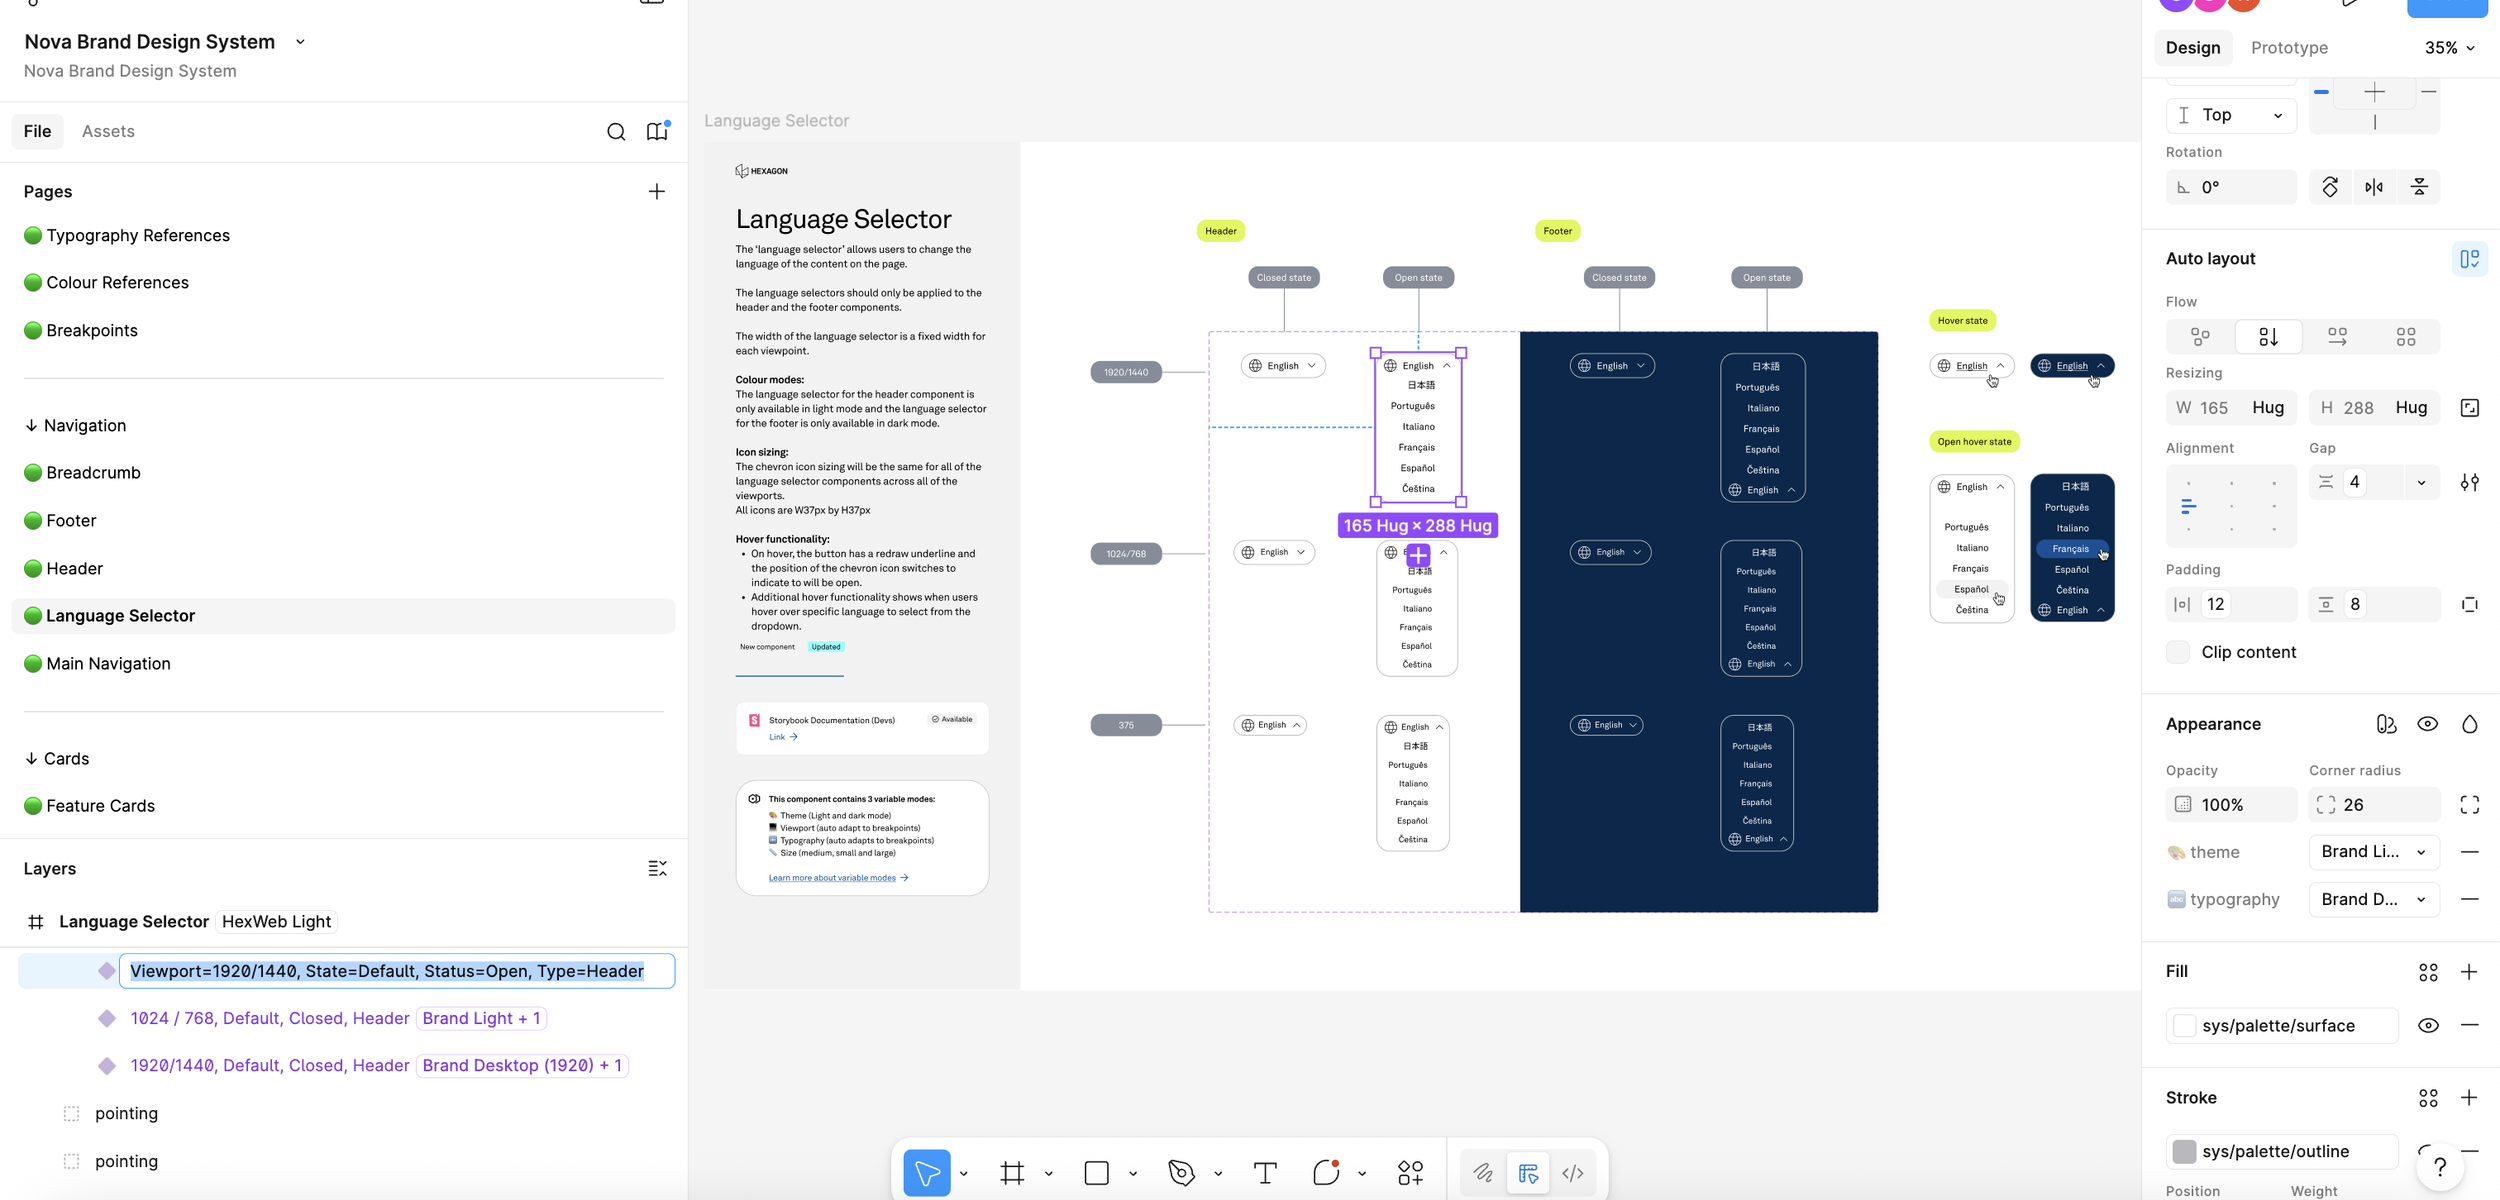Open the components actions tool

click(x=1410, y=1173)
